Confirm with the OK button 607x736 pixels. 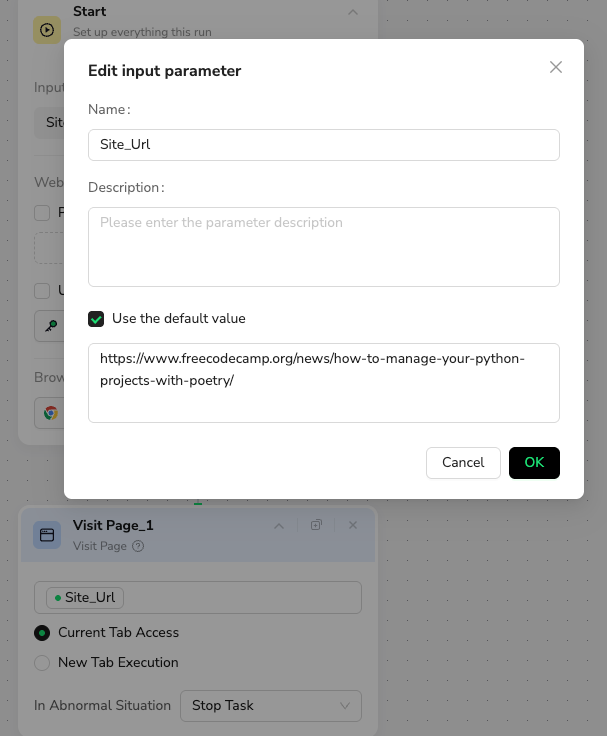click(x=534, y=462)
